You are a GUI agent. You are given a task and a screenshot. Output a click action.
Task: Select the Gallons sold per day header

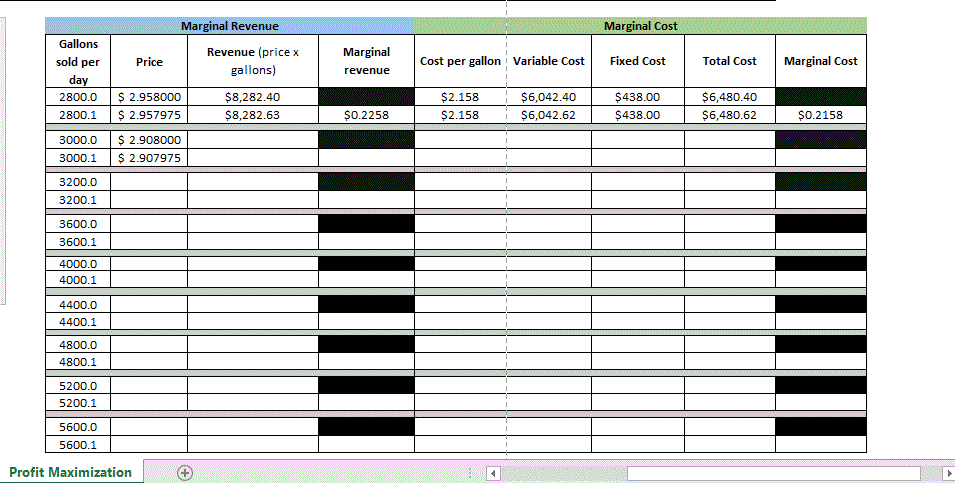coord(78,62)
